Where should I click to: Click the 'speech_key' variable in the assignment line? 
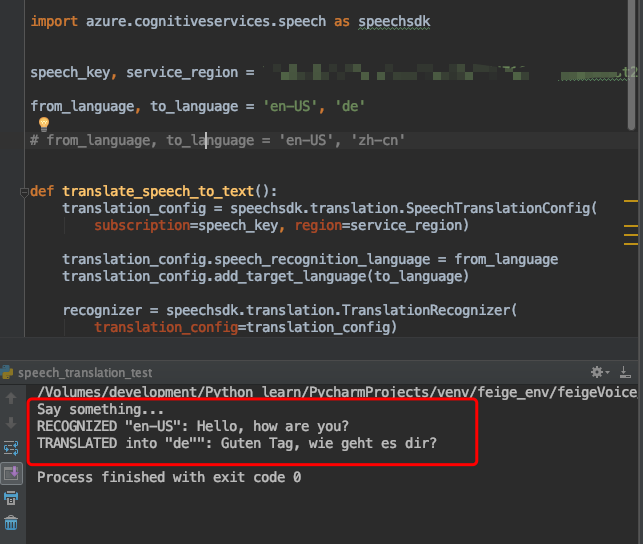pos(70,73)
